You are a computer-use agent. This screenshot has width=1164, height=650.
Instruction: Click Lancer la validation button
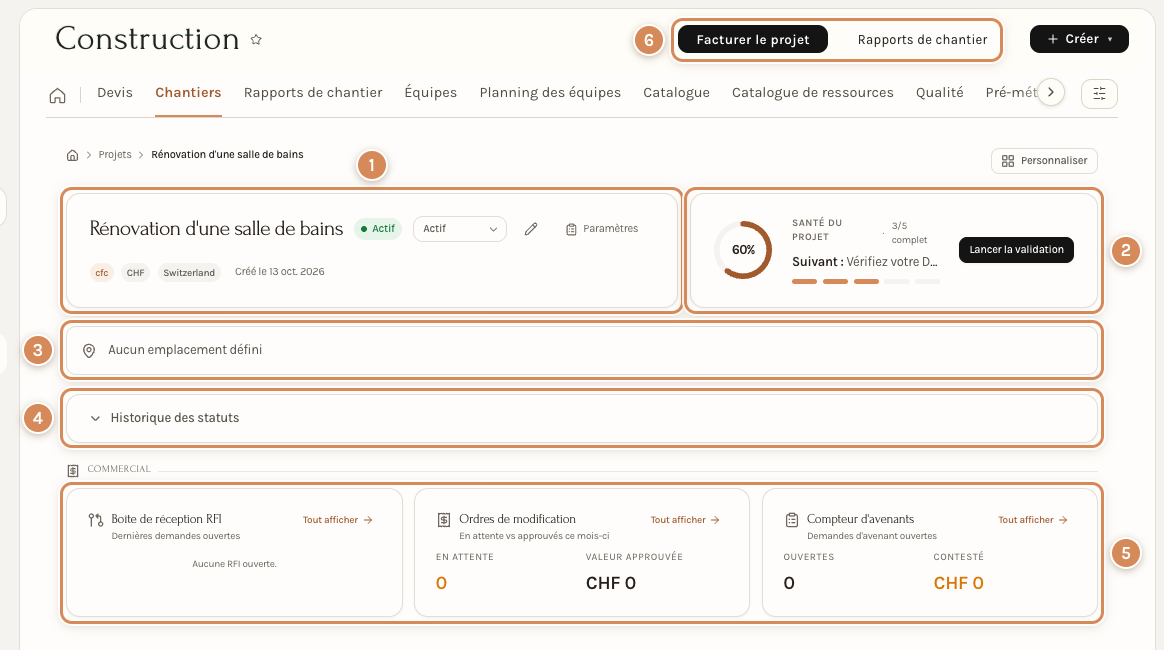point(1016,250)
